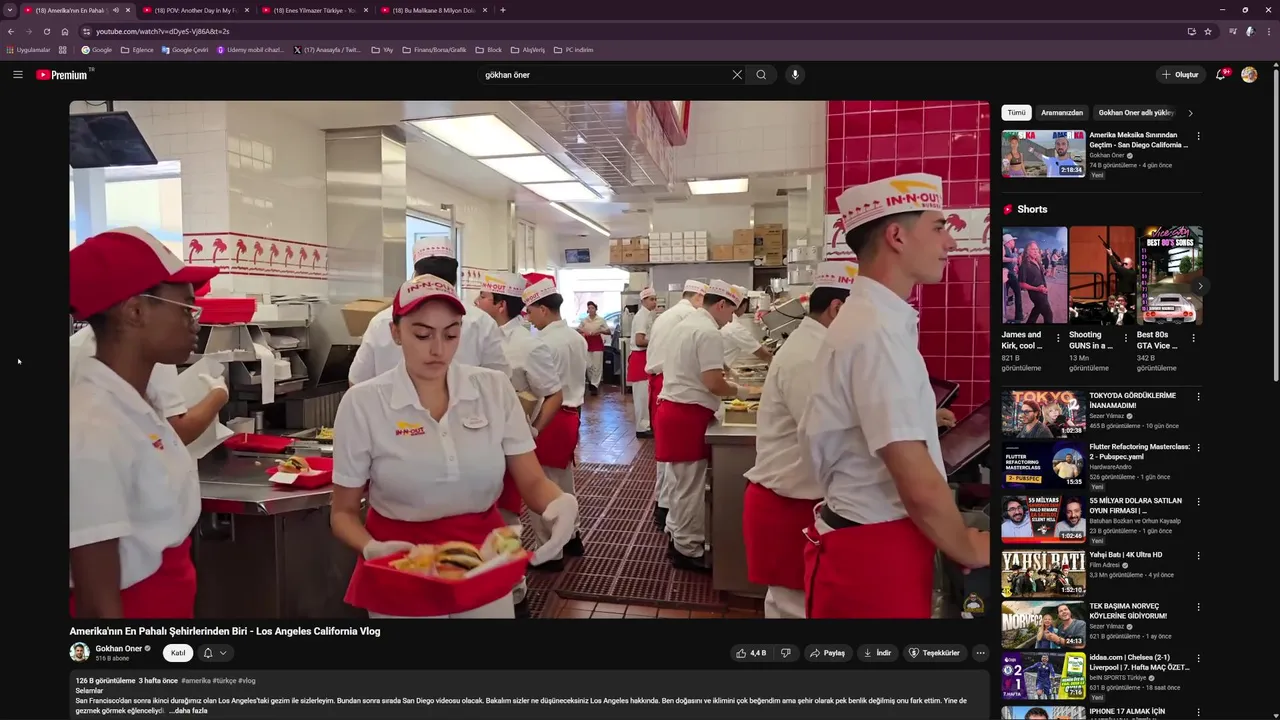Open options for Flutter Refactoring Masterclass video
The width and height of the screenshot is (1280, 720).
[x=1198, y=448]
